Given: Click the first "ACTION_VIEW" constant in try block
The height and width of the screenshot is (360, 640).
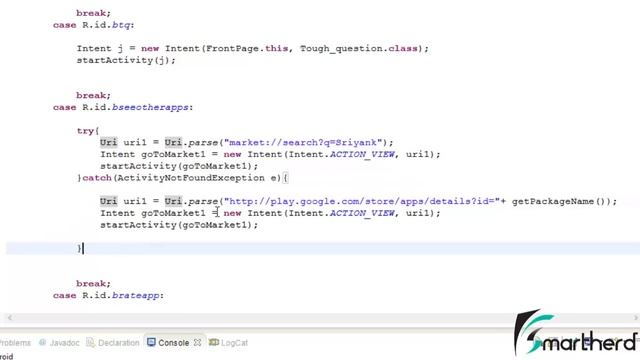Looking at the screenshot, I should 362,154.
